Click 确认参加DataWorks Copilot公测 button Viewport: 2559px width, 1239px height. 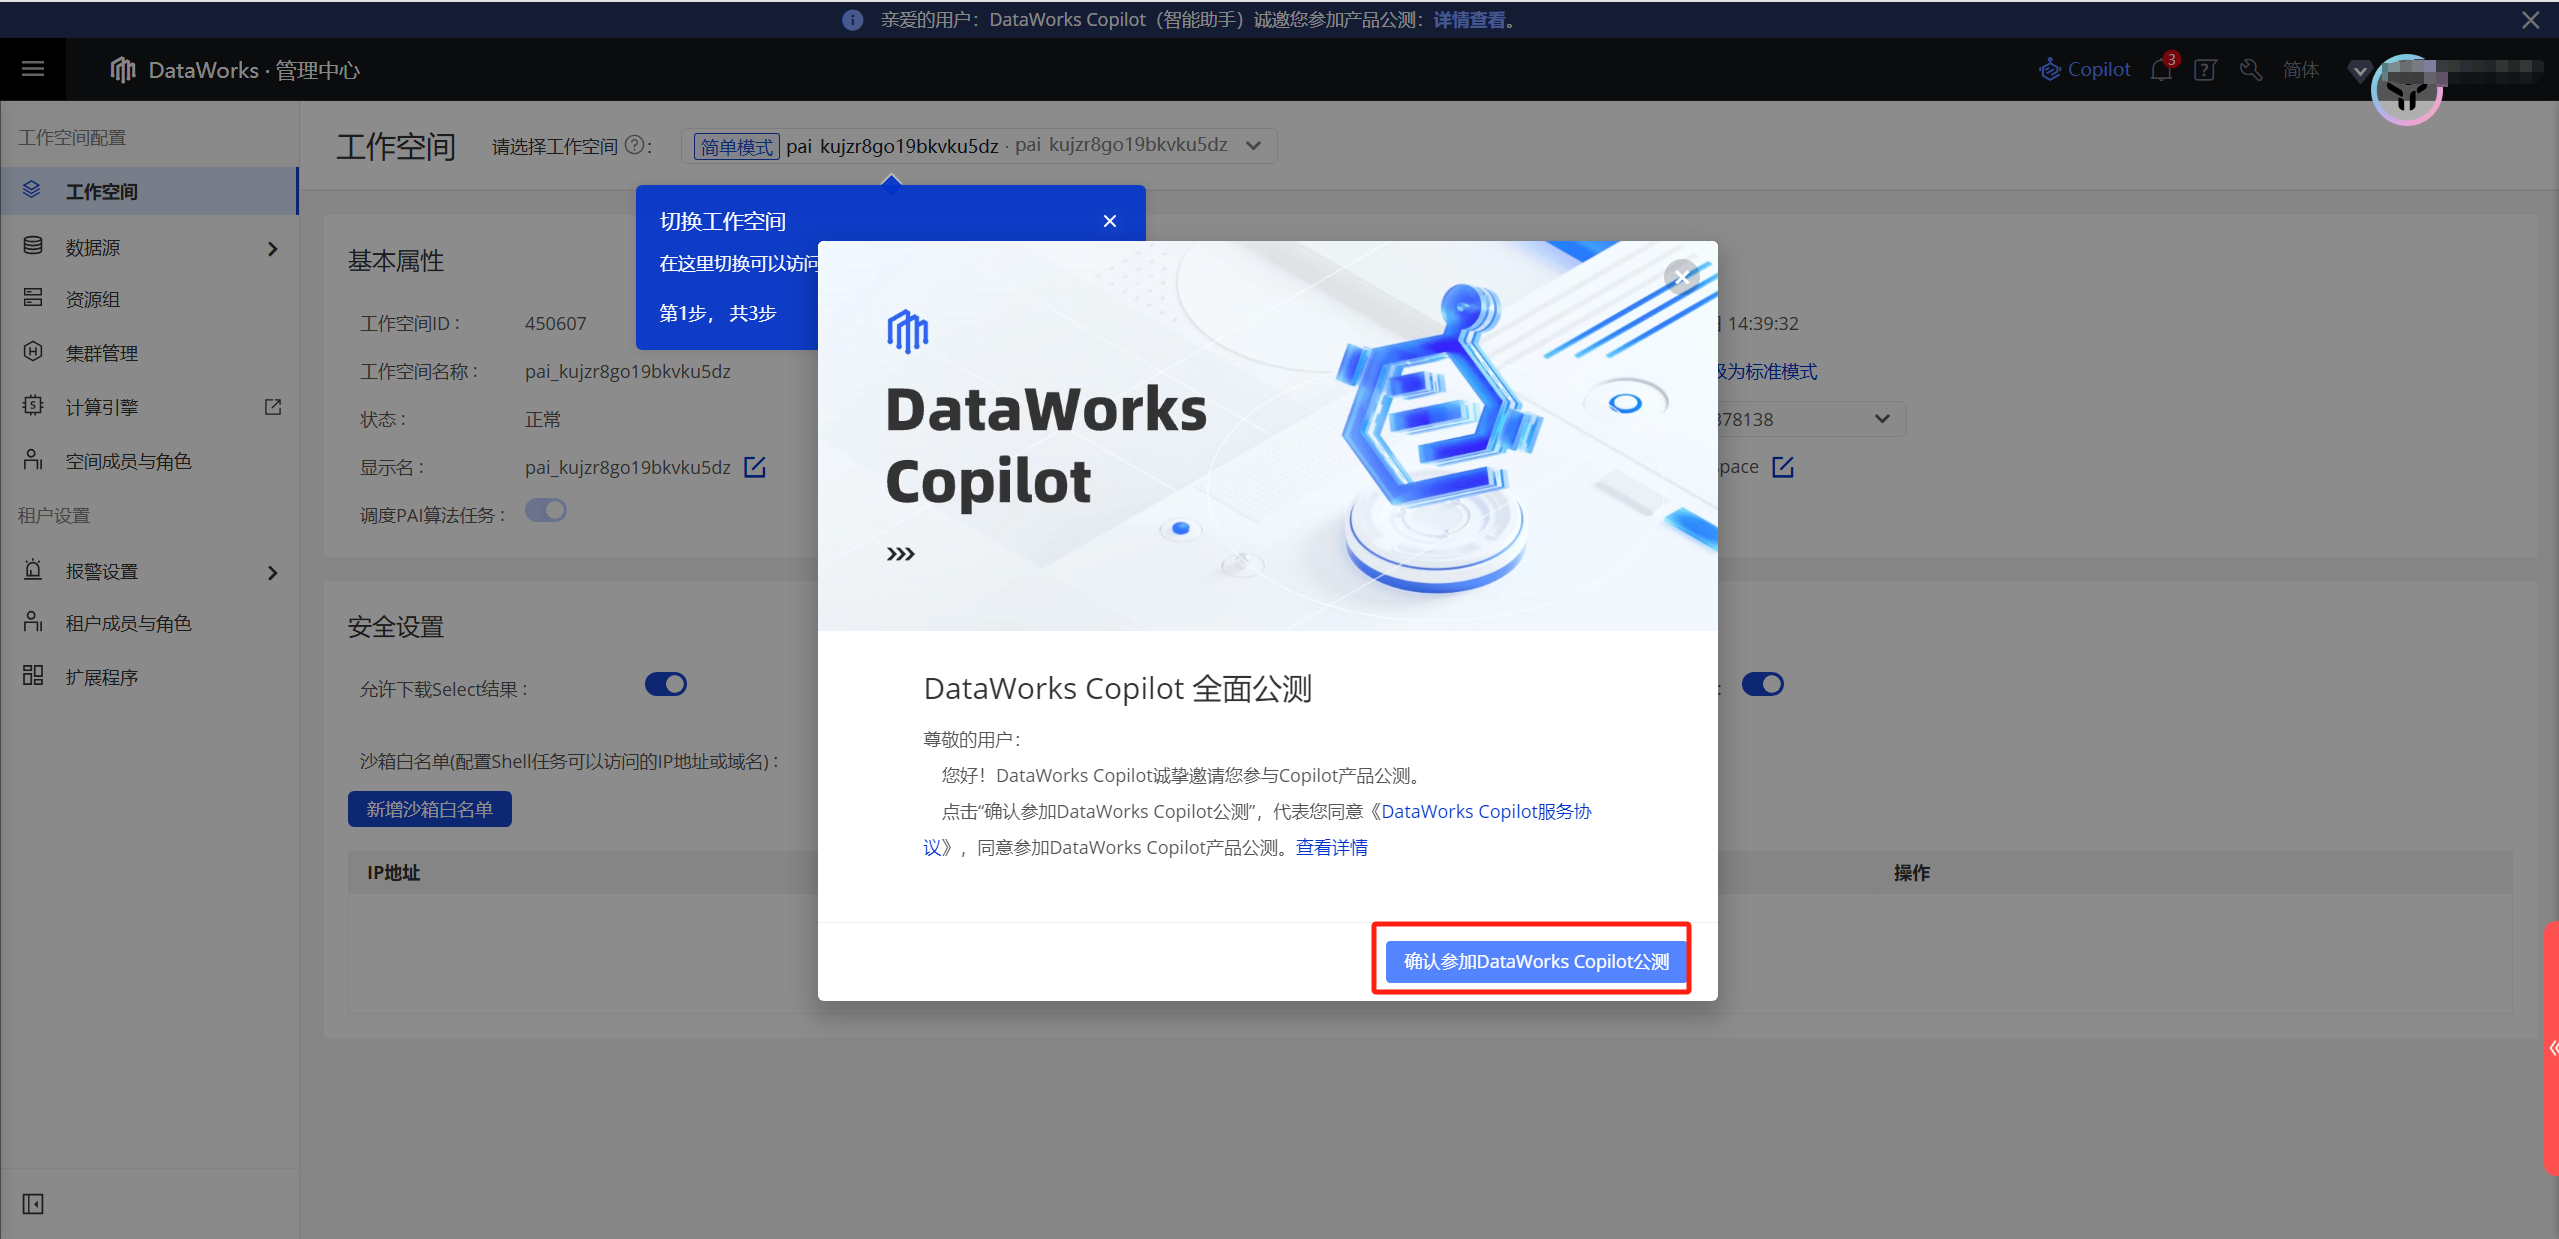[x=1535, y=960]
